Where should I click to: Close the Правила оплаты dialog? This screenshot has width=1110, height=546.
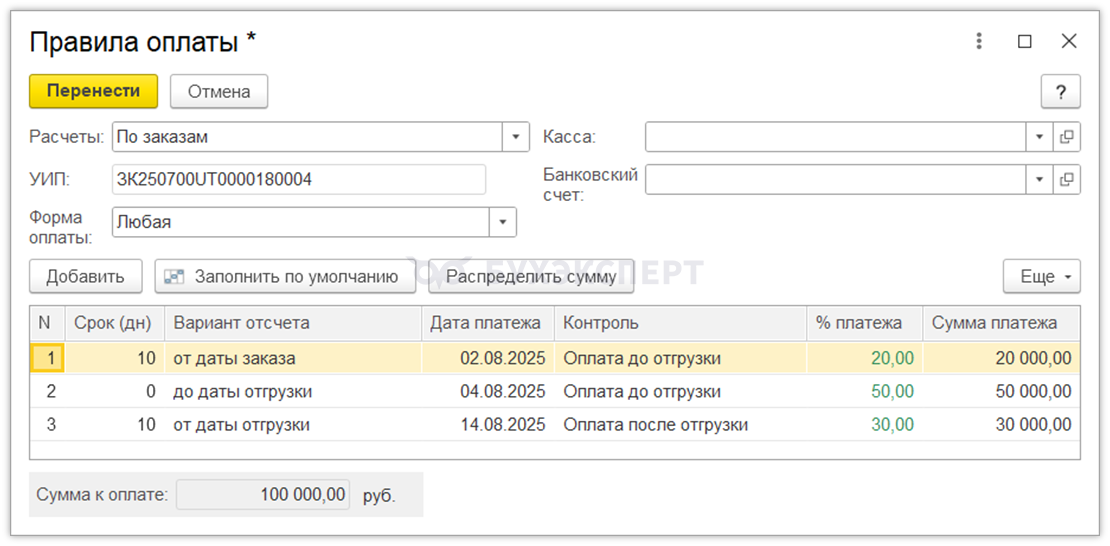[1069, 41]
